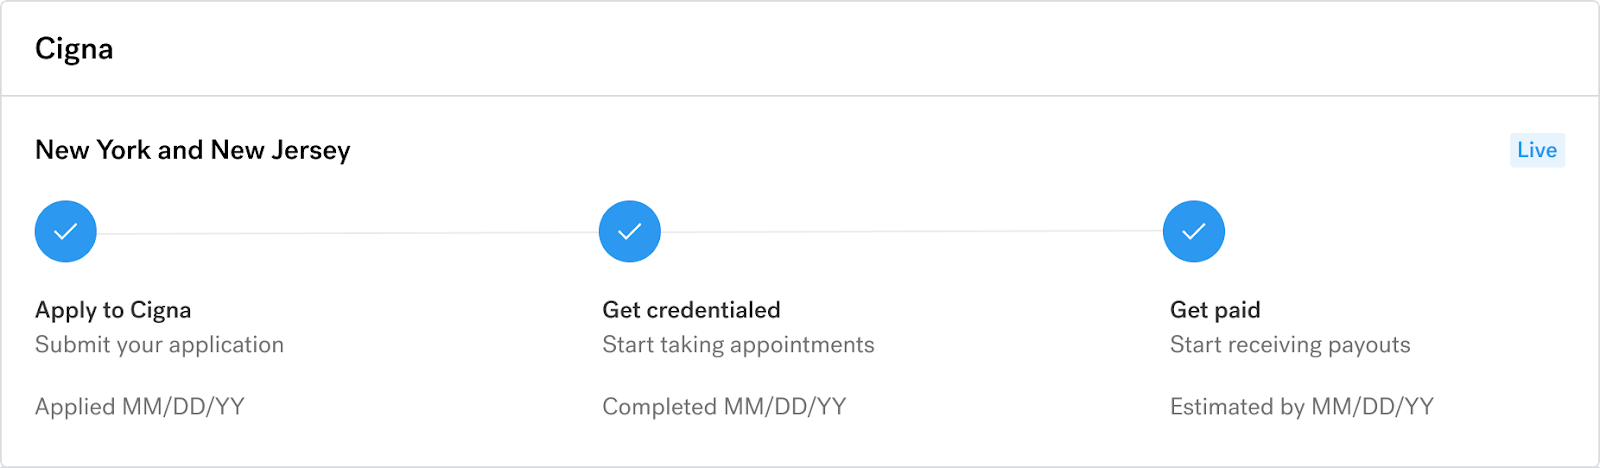This screenshot has width=1600, height=468.
Task: Click the Completed MM/DD/YY date
Action: pyautogui.click(x=724, y=407)
